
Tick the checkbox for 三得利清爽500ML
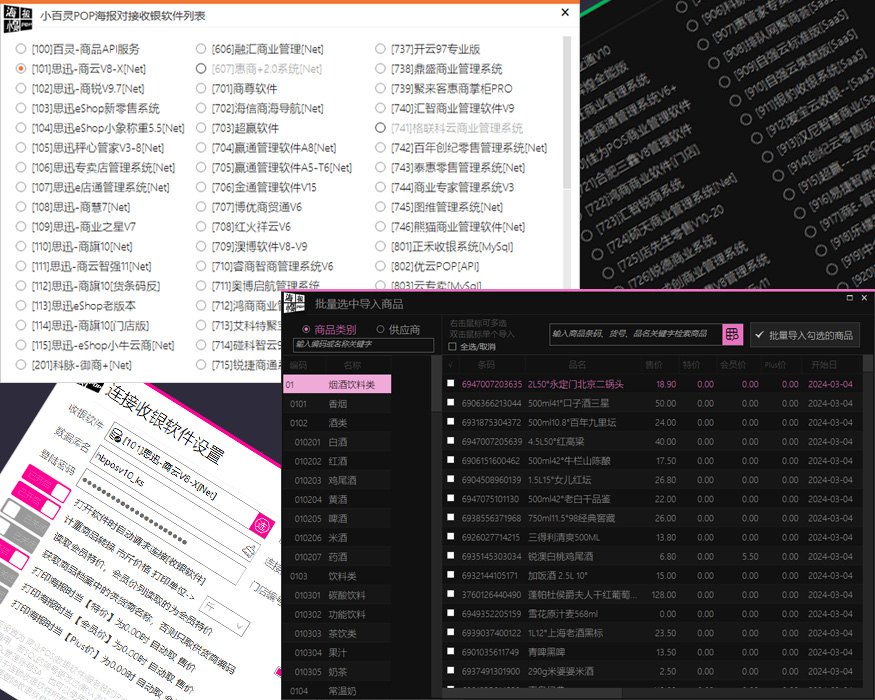pos(450,536)
